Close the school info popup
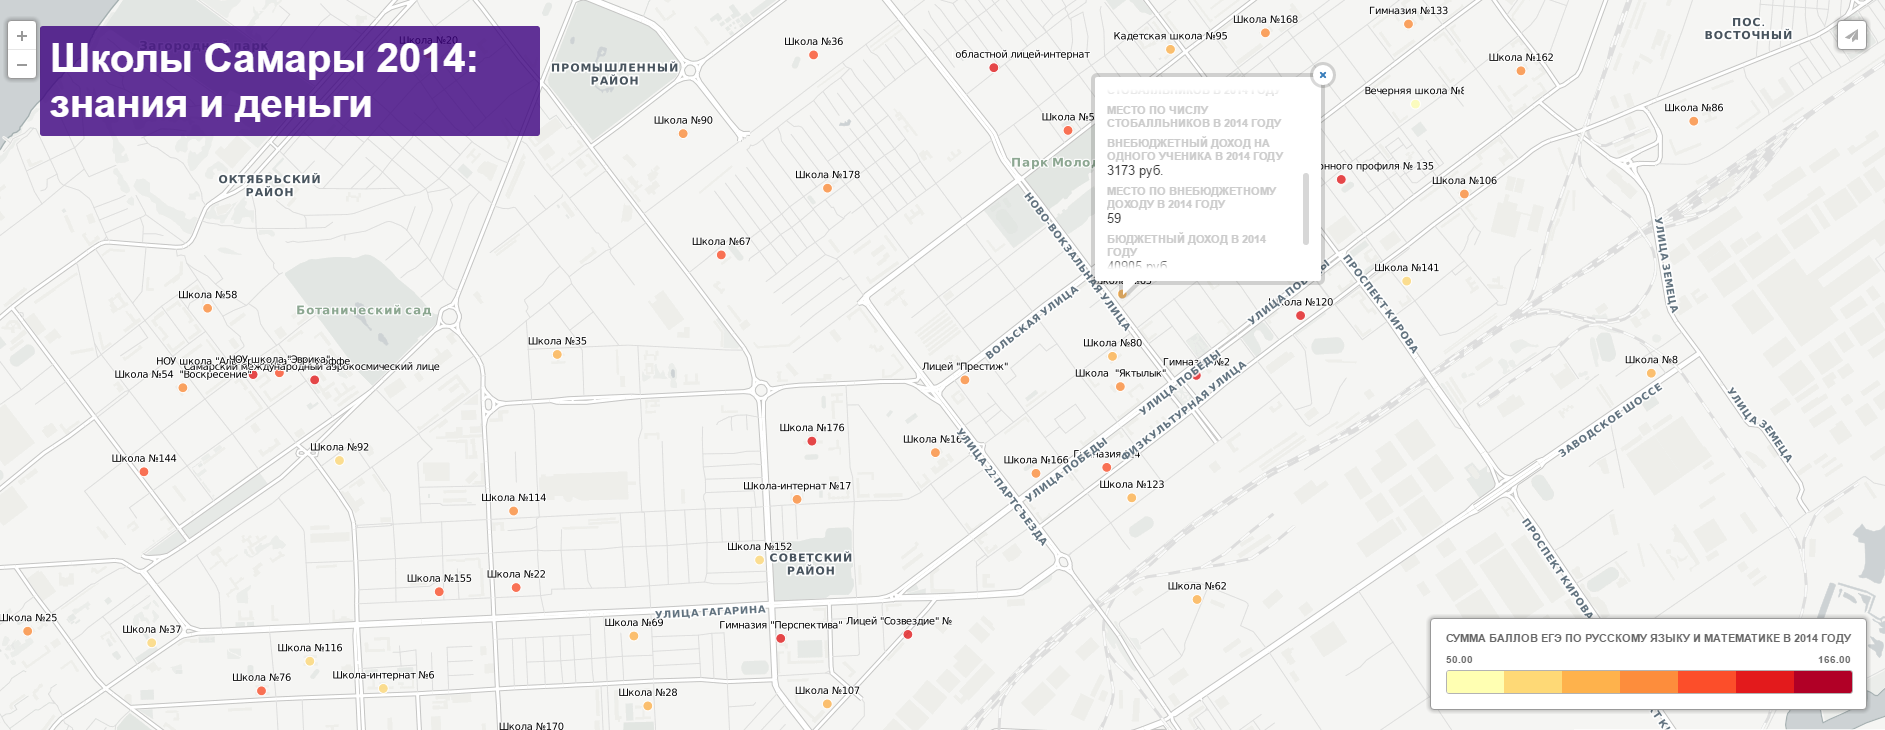This screenshot has height=730, width=1885. 1323,75
